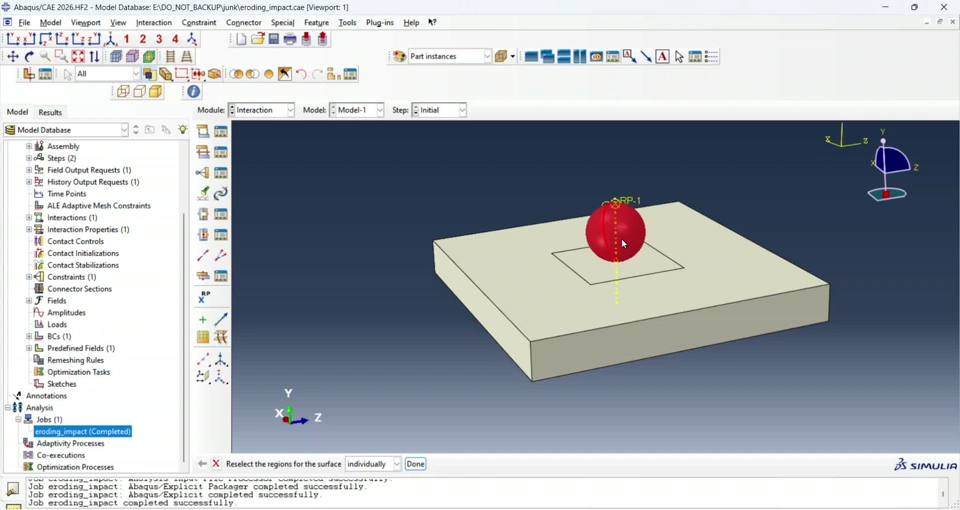This screenshot has width=960, height=510.
Task: Open the File menu
Action: 24,23
